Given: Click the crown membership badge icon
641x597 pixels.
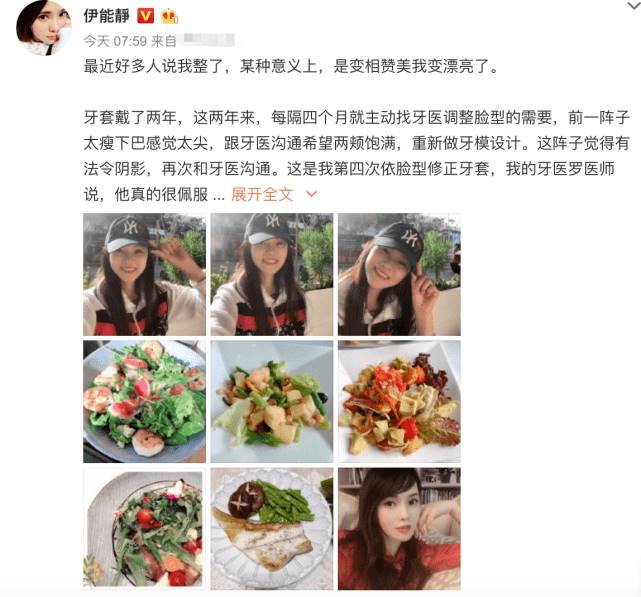Looking at the screenshot, I should click(x=169, y=16).
